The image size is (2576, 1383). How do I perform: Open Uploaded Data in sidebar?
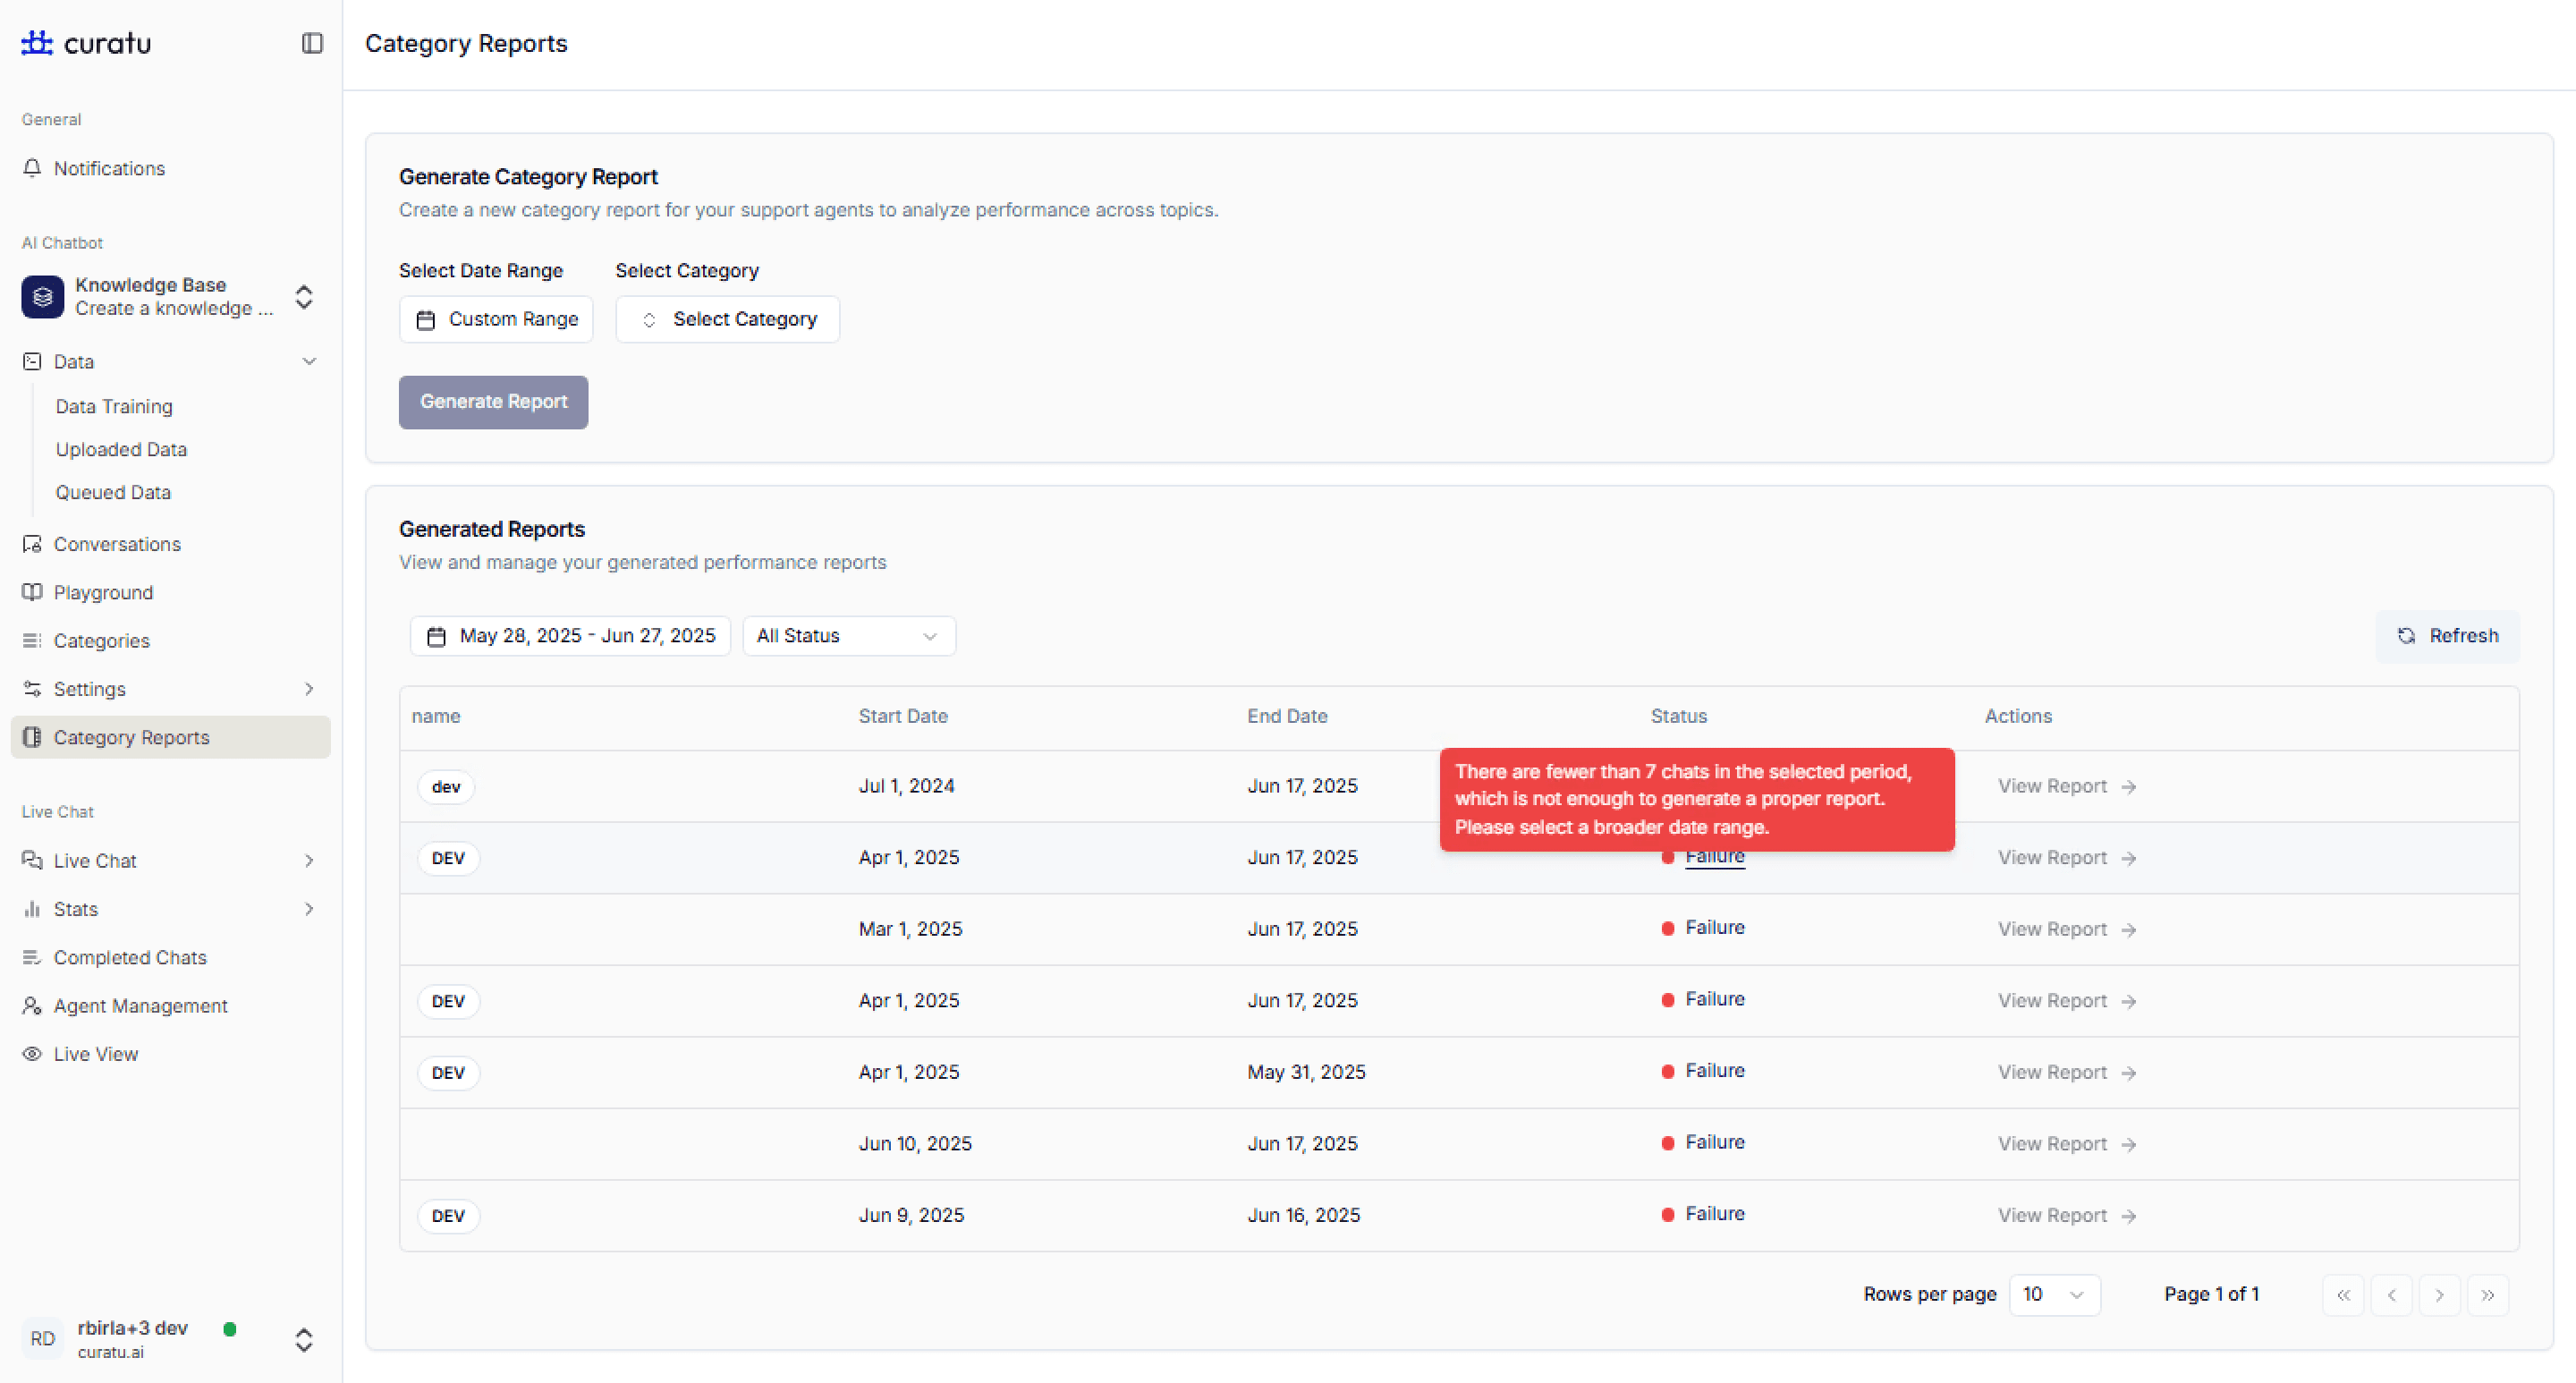click(x=121, y=449)
